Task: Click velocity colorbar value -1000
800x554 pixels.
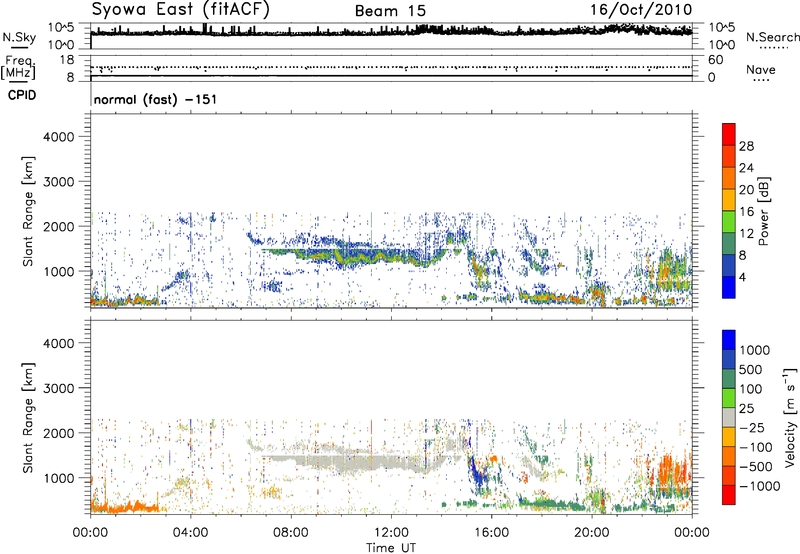Action: tap(759, 486)
